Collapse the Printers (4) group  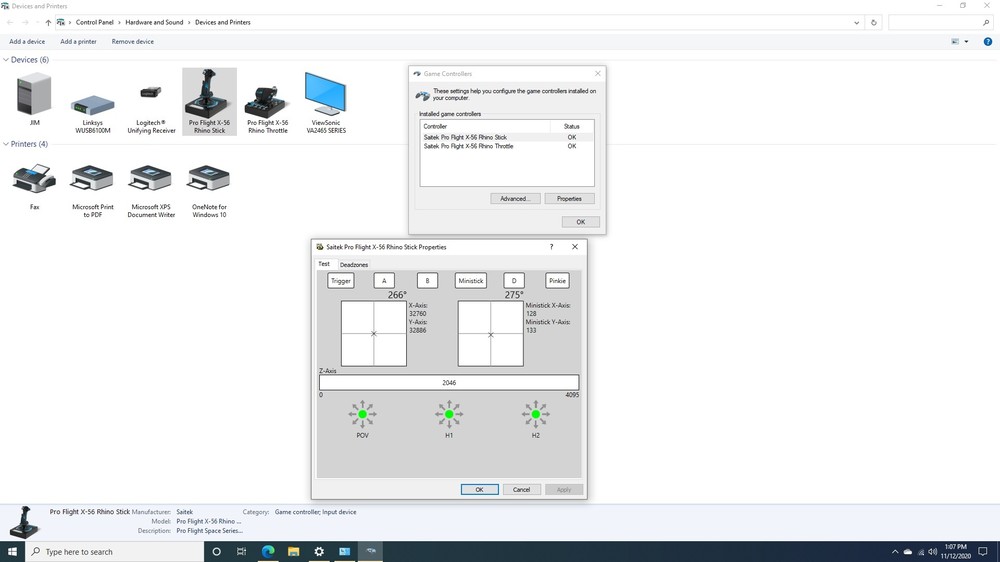click(6, 144)
